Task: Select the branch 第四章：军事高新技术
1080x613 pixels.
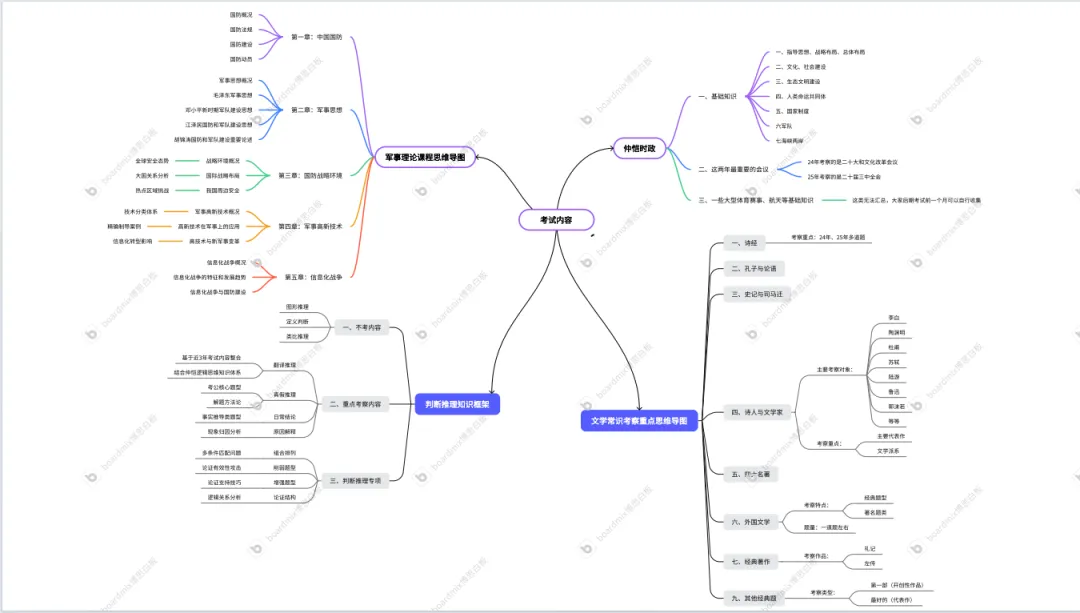Action: pos(310,226)
